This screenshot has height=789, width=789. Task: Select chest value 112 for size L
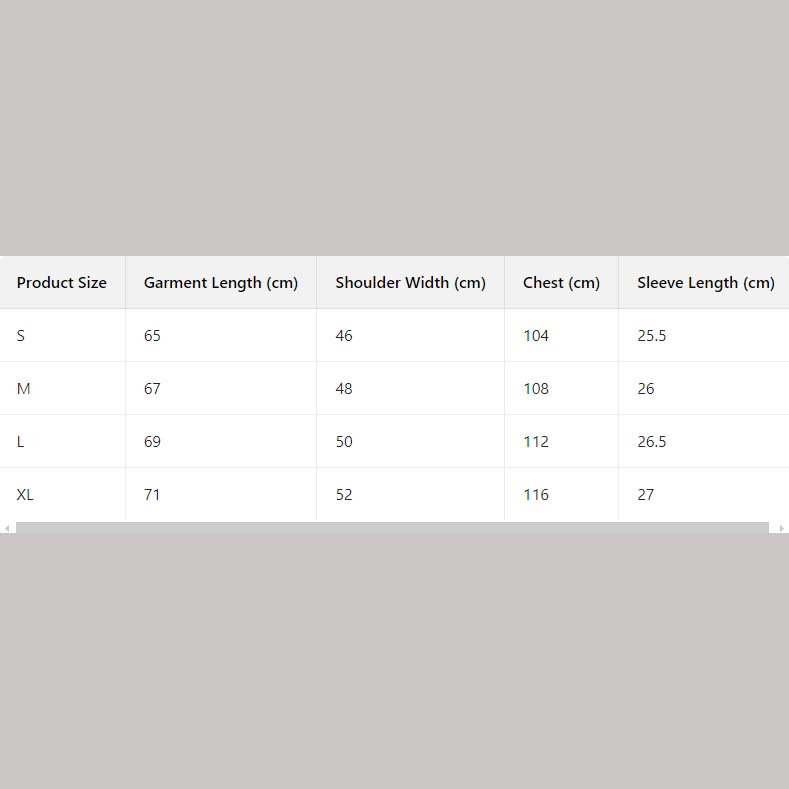[536, 442]
